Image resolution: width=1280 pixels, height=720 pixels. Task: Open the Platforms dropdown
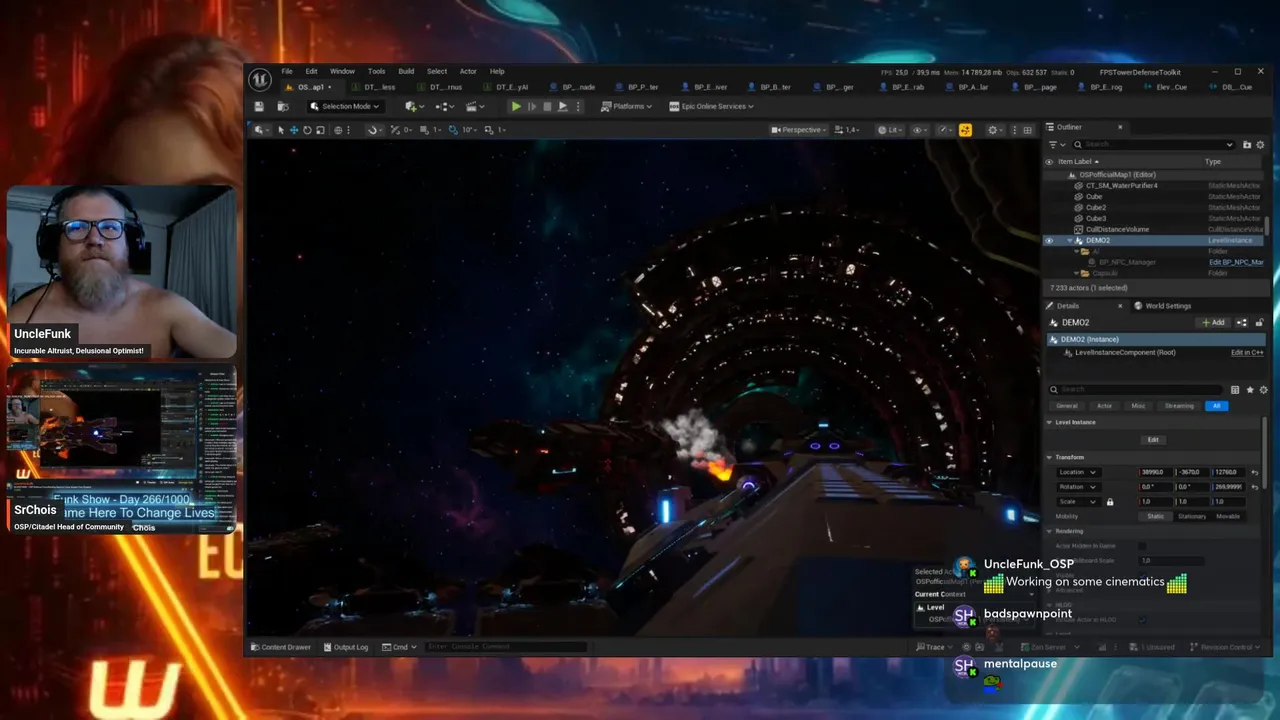coord(627,106)
